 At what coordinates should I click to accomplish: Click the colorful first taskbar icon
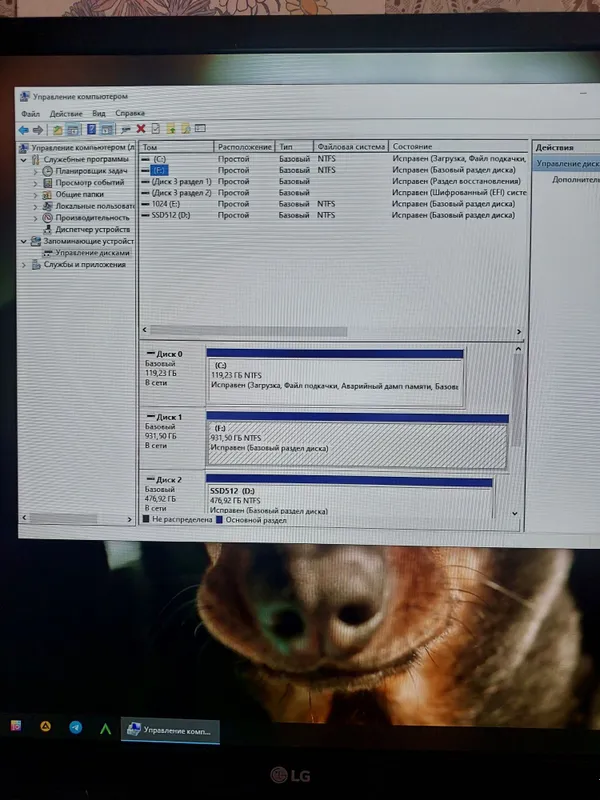pyautogui.click(x=16, y=725)
